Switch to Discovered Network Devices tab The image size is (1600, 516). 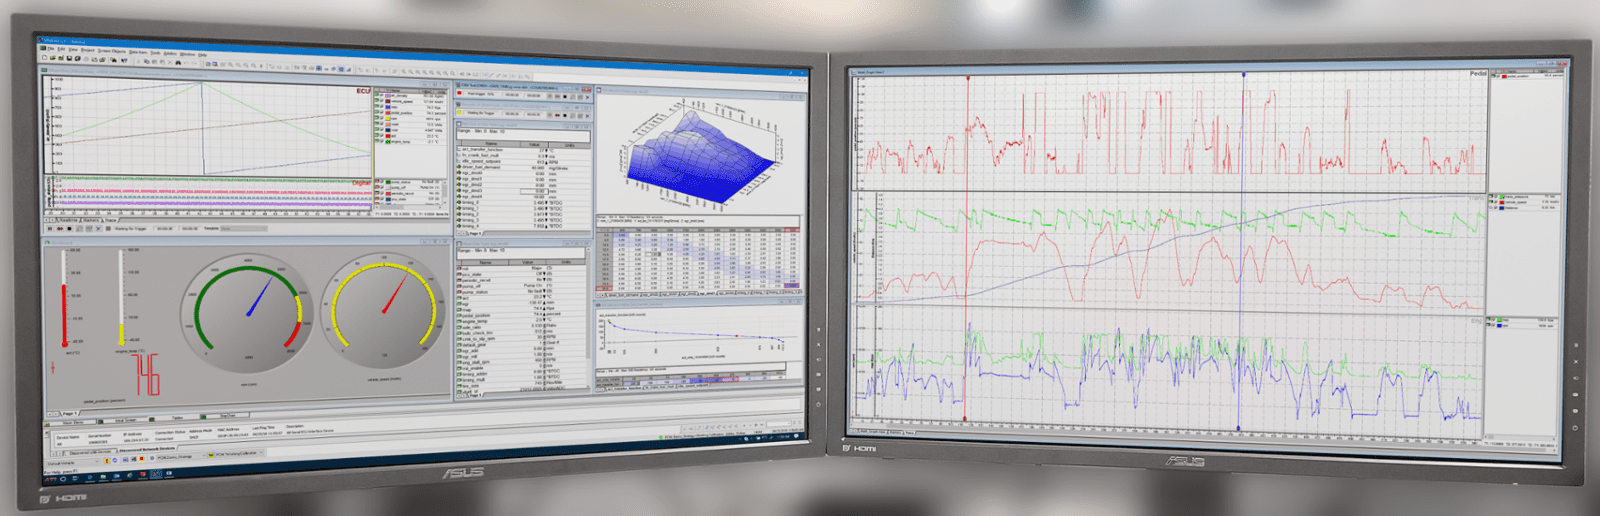[146, 449]
